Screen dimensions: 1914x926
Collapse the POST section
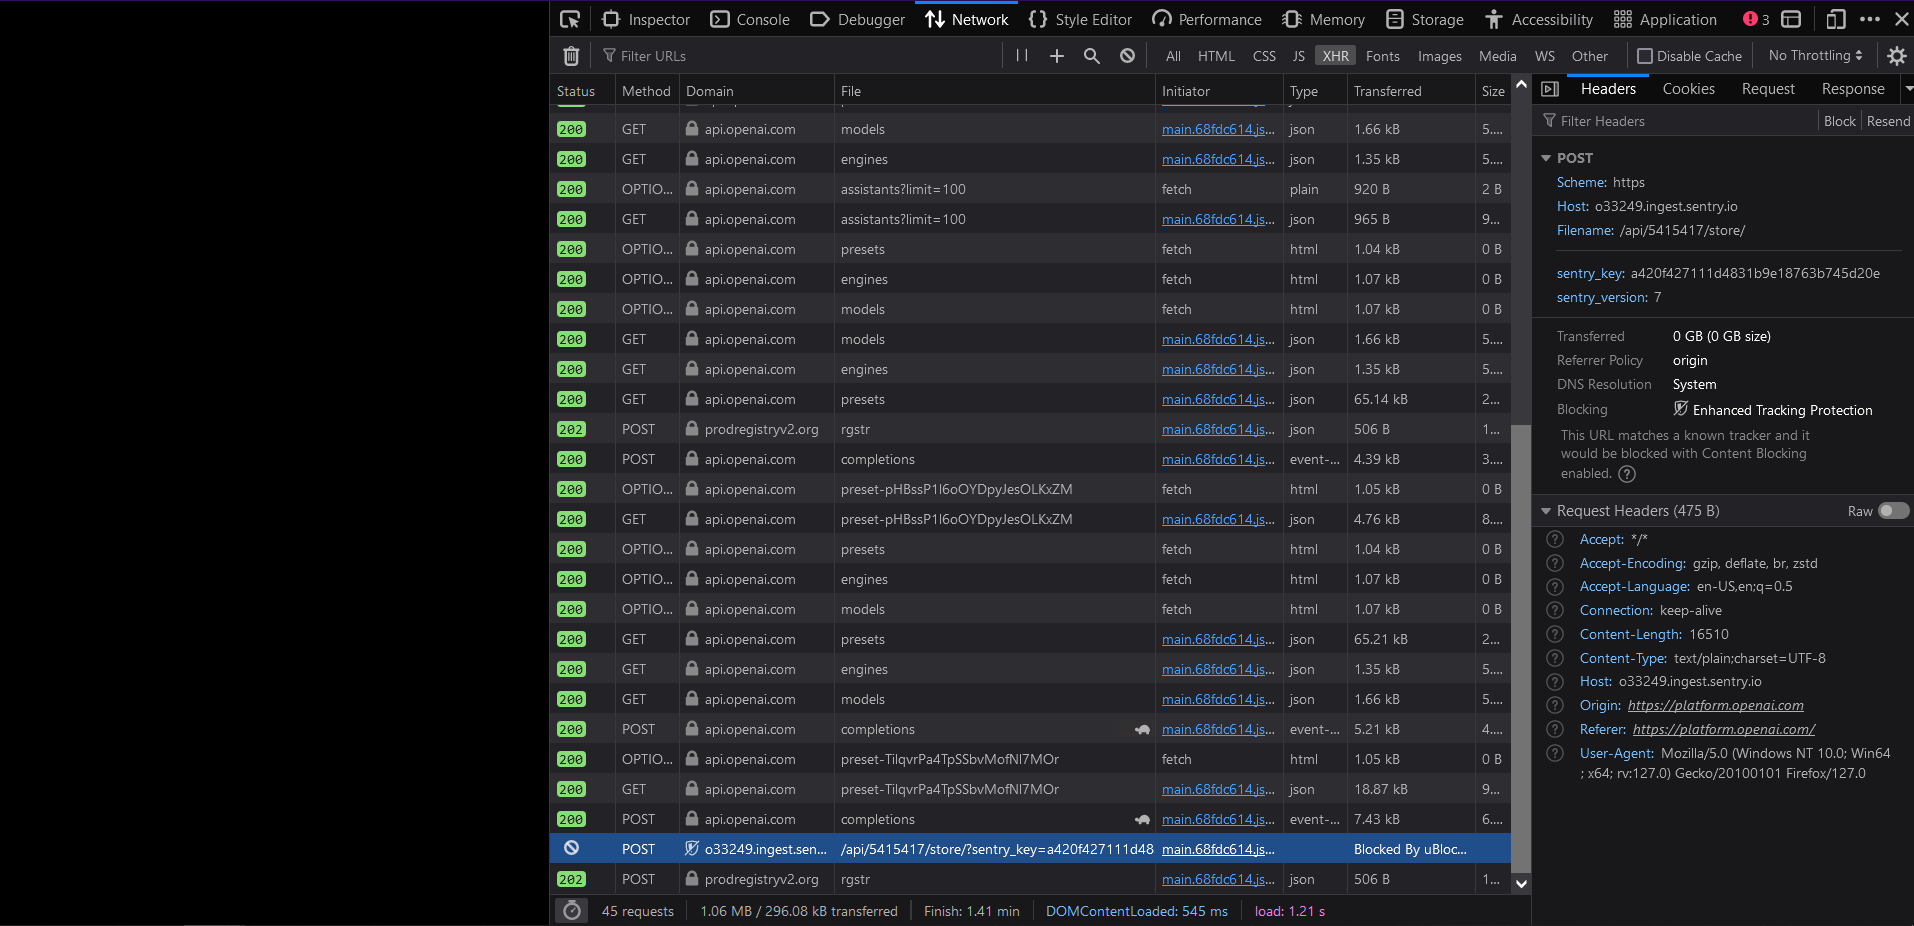point(1547,158)
